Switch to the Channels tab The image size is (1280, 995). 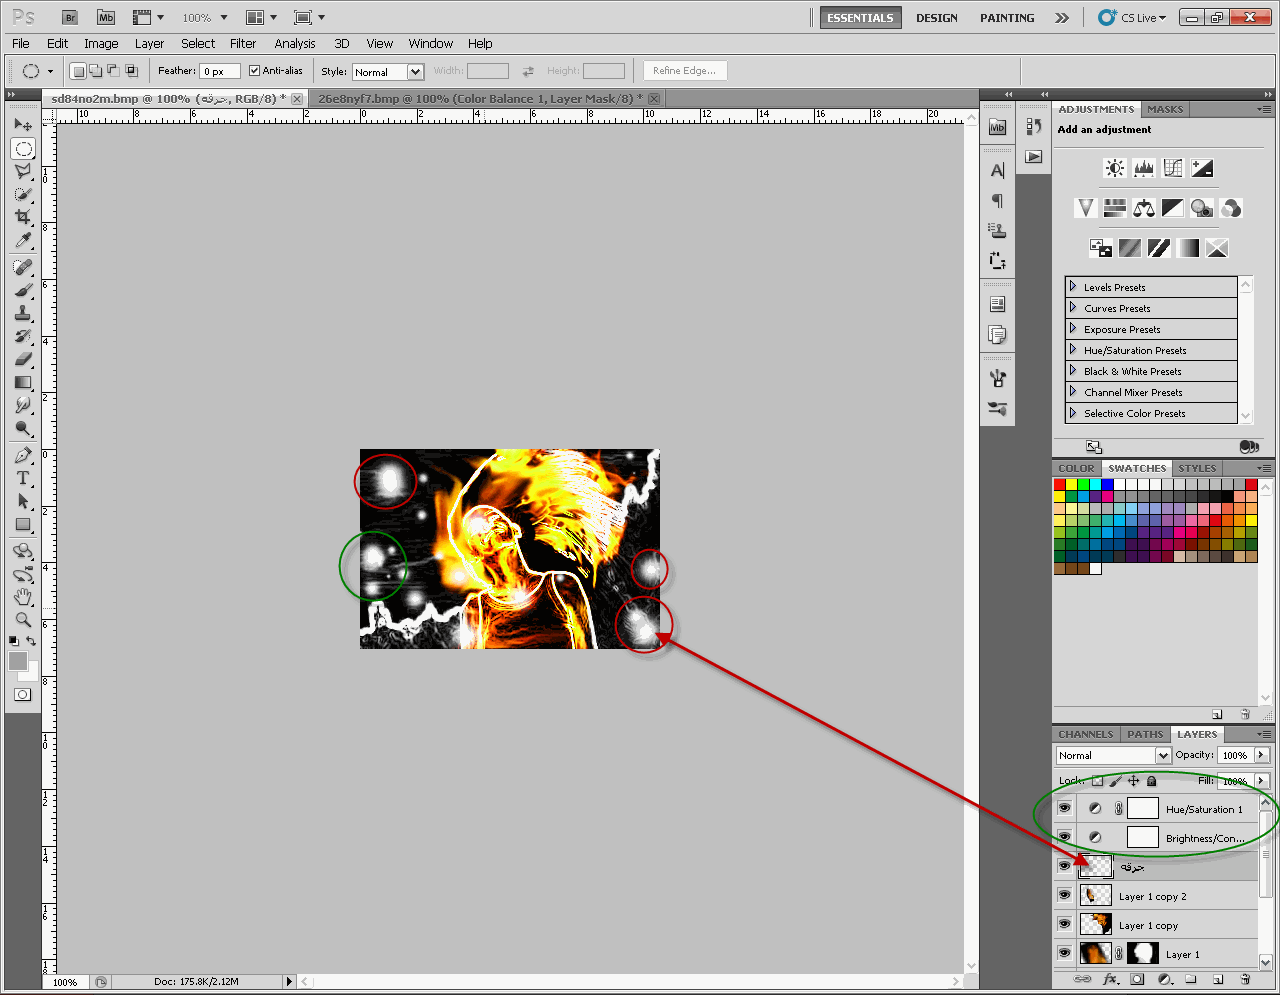tap(1086, 734)
